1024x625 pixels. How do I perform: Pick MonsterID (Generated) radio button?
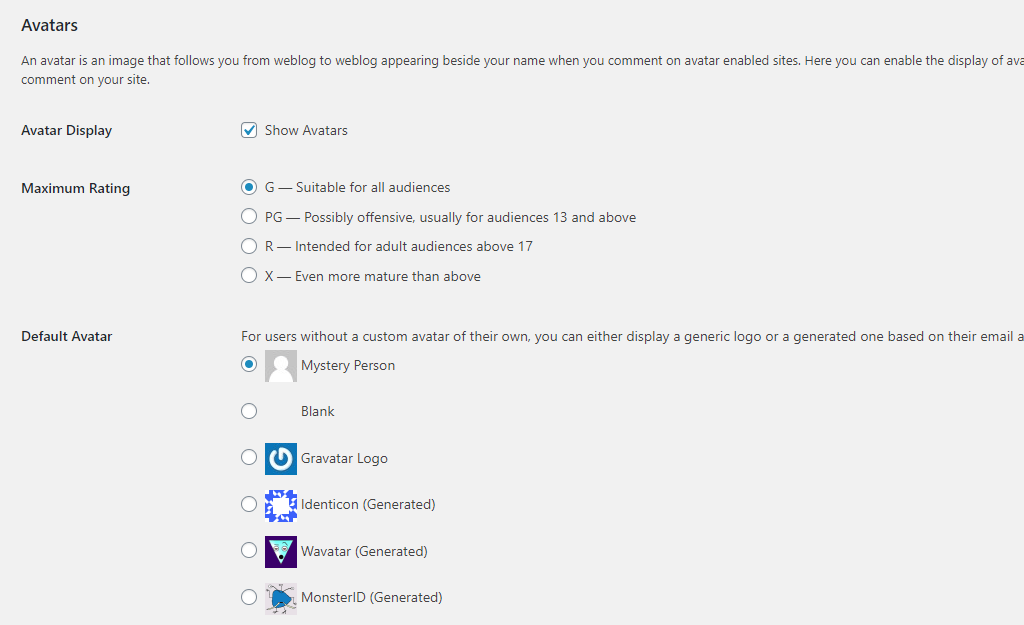click(249, 597)
